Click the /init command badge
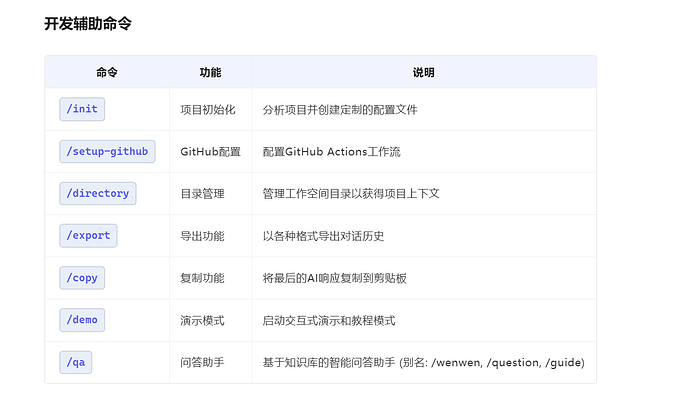 [82, 109]
